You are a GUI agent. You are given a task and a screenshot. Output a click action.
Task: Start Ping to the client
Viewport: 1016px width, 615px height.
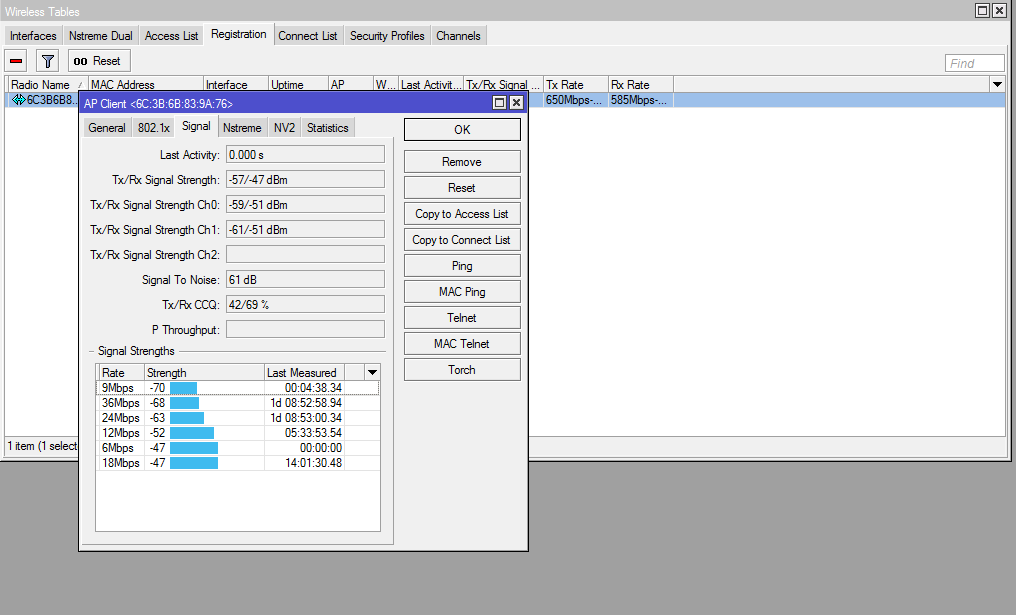462,266
